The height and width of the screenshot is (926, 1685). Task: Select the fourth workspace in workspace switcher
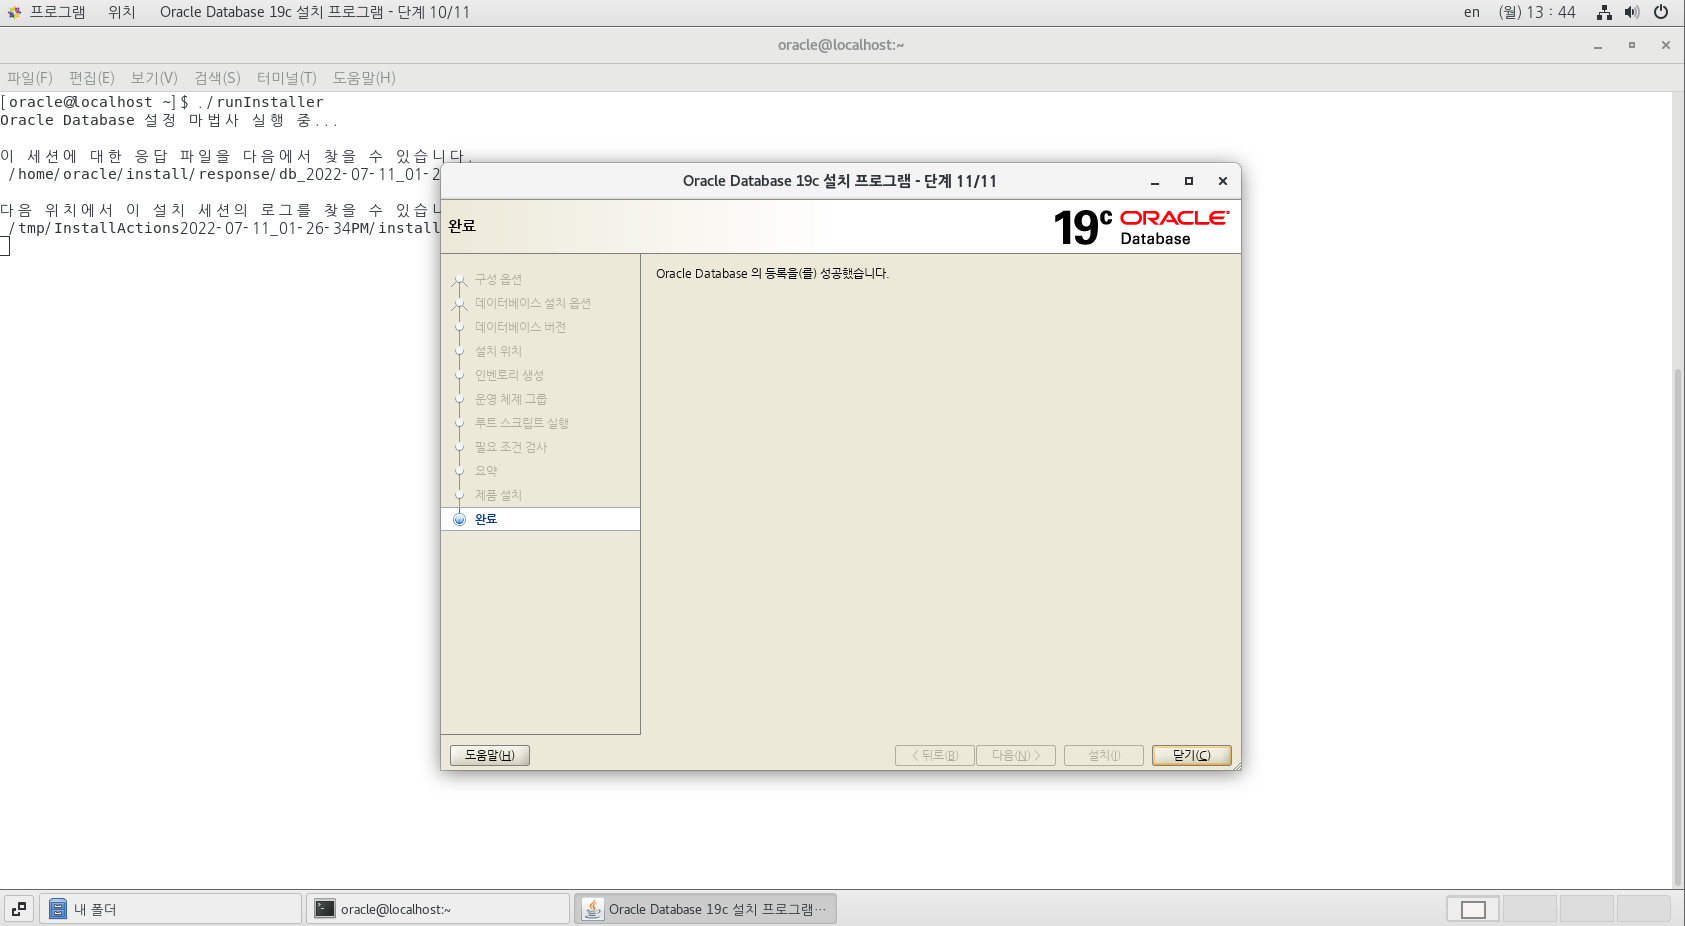tap(1644, 909)
